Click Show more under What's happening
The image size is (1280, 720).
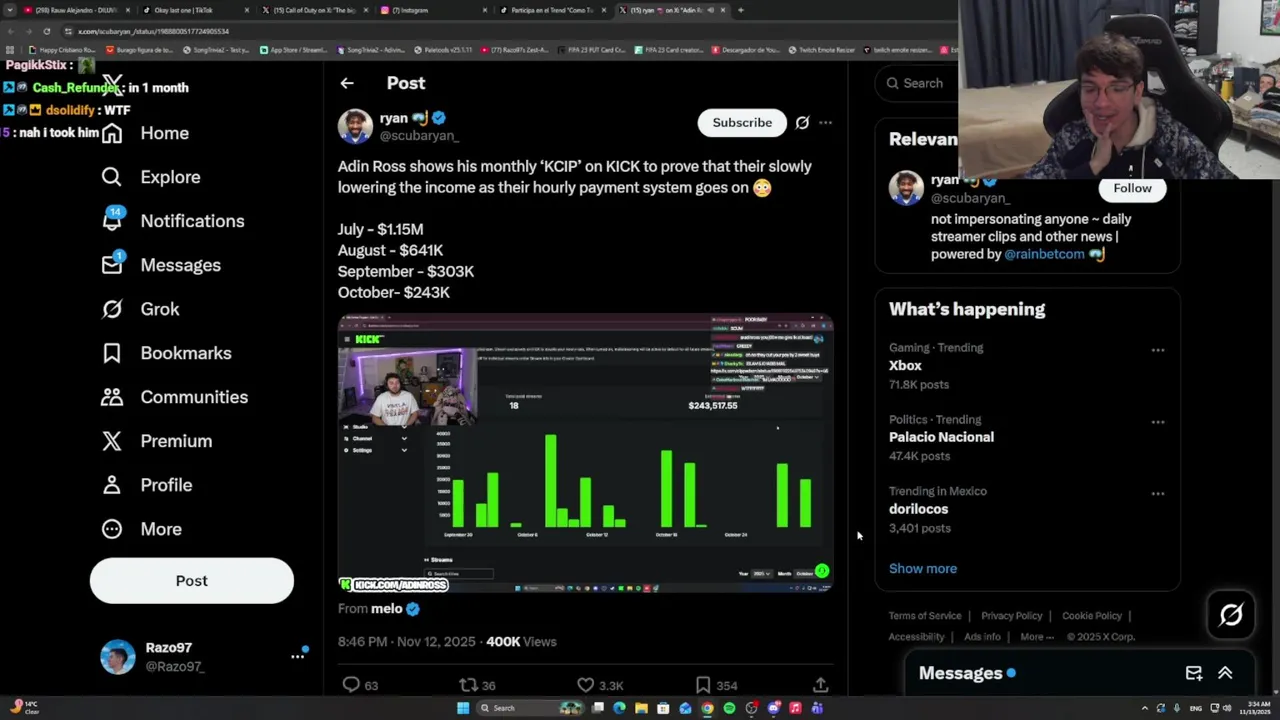(x=923, y=568)
